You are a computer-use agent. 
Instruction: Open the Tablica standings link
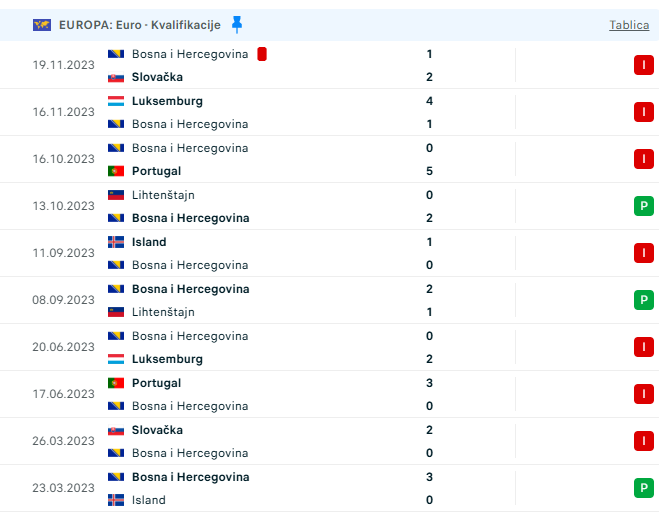[x=629, y=25]
